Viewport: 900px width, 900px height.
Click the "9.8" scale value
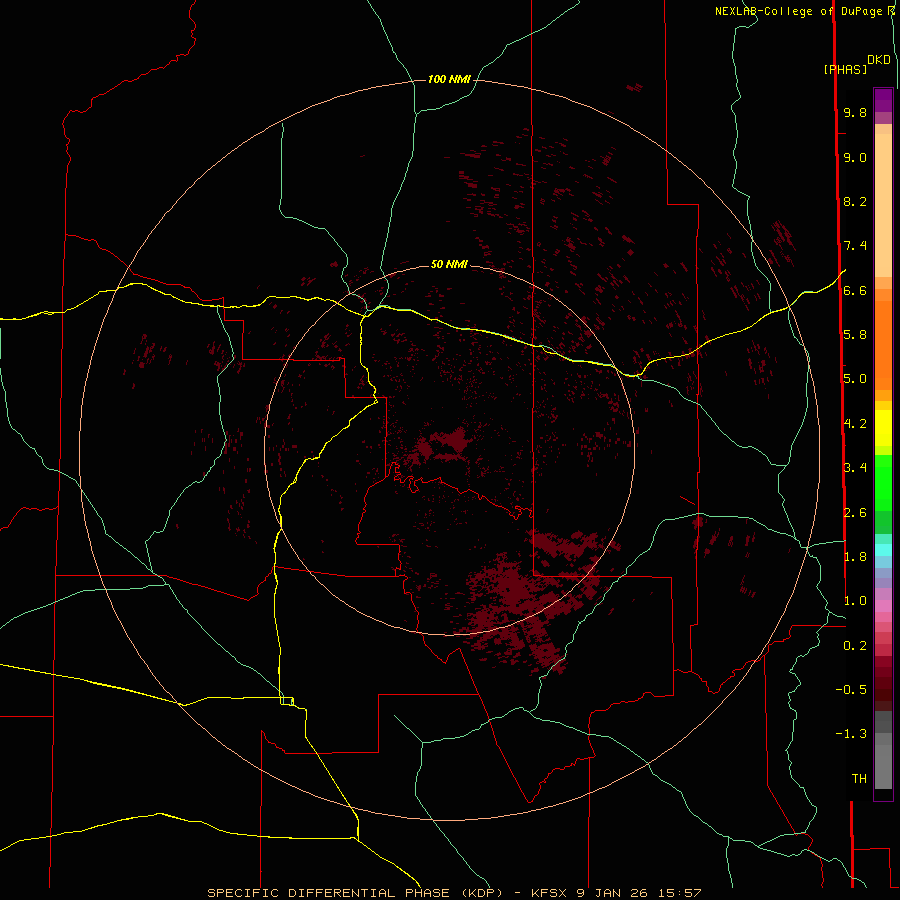click(855, 112)
